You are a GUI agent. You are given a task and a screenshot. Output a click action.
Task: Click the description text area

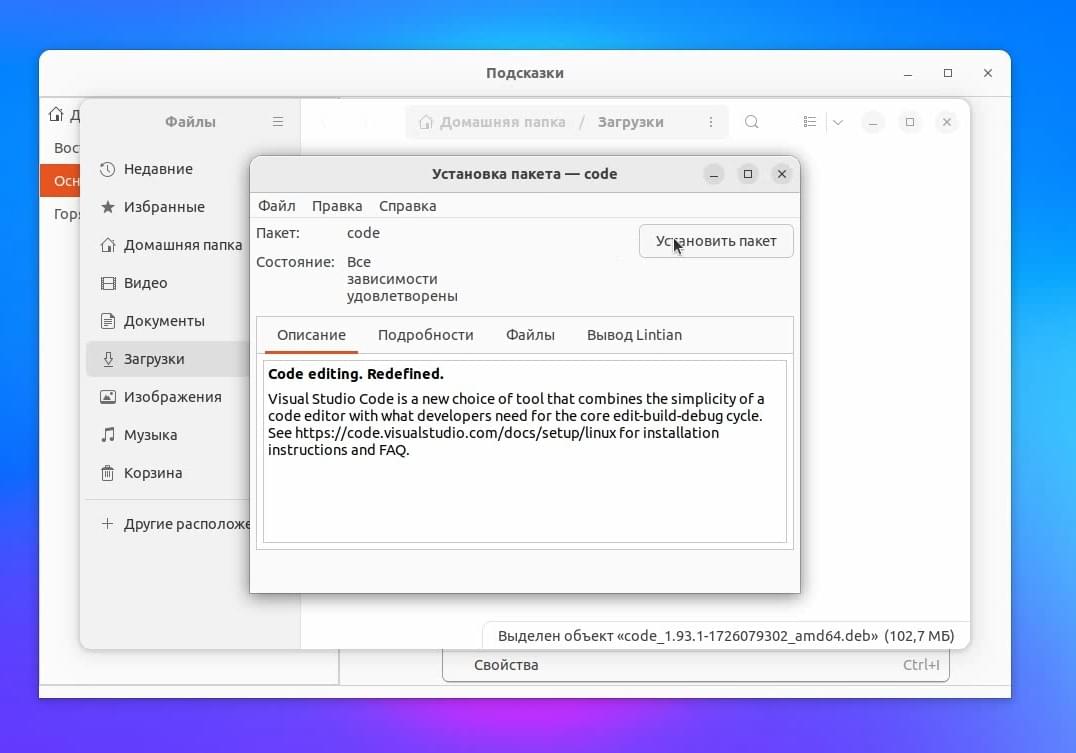[x=525, y=451]
